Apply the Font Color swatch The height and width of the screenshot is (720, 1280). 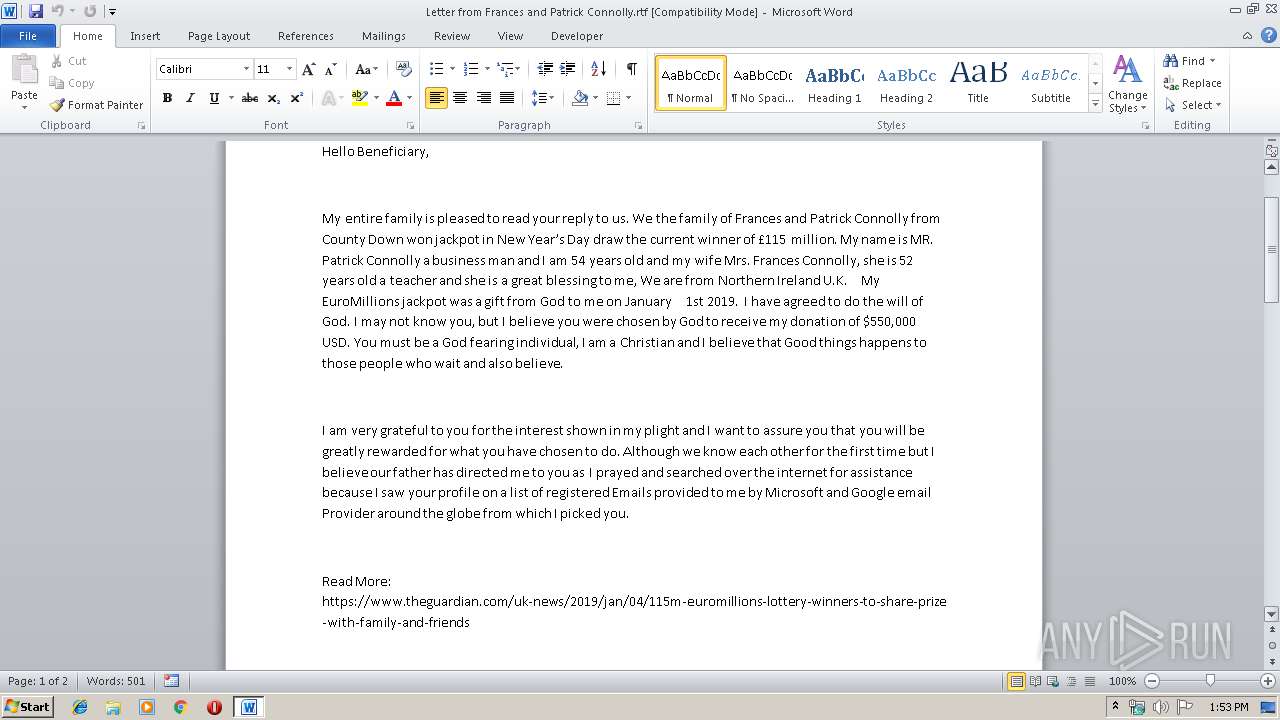click(x=394, y=98)
